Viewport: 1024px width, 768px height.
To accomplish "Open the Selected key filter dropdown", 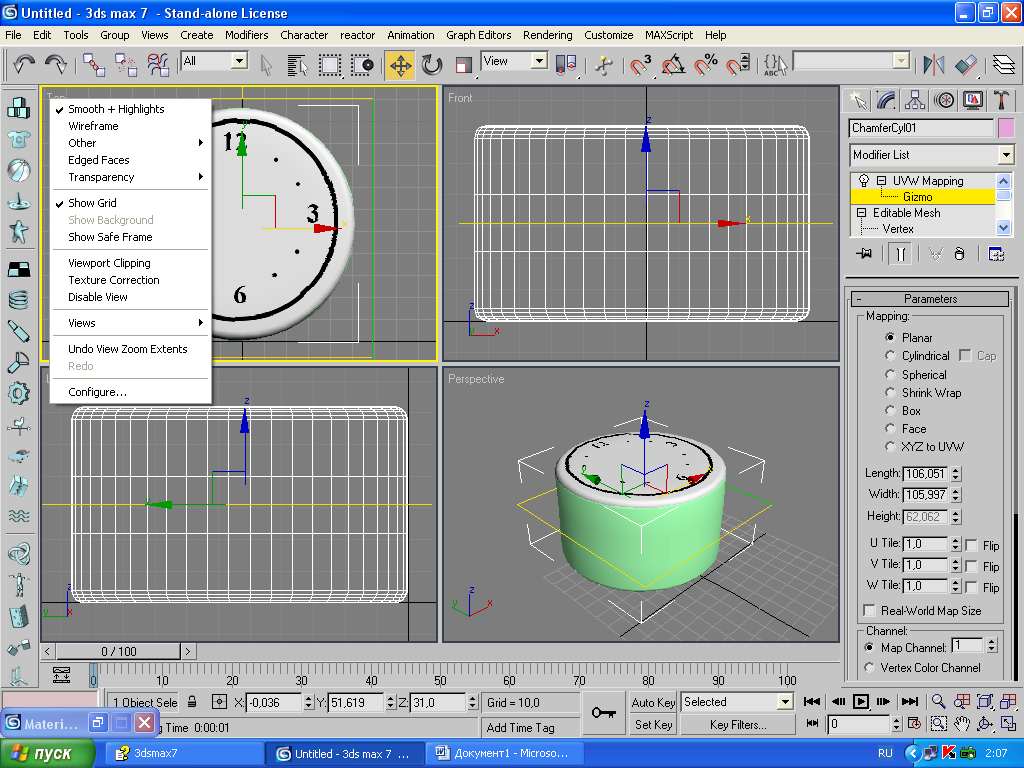I will click(x=784, y=702).
